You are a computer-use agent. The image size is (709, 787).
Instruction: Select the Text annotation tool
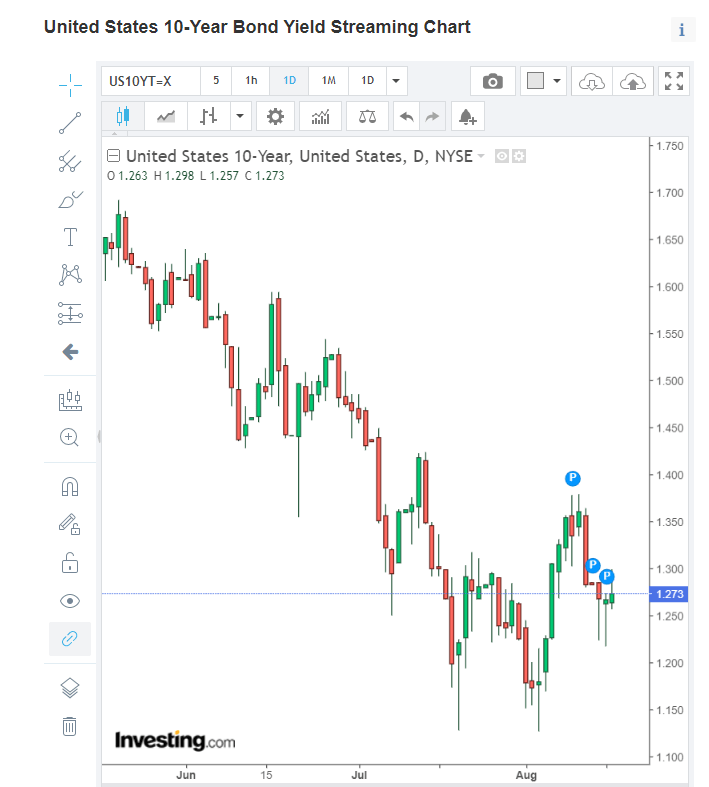(x=70, y=237)
